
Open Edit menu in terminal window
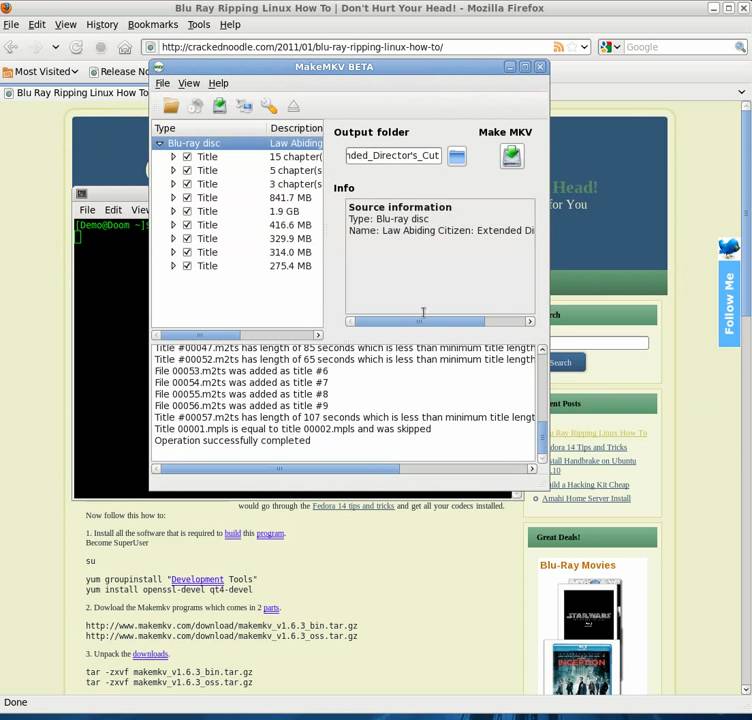pyautogui.click(x=113, y=210)
